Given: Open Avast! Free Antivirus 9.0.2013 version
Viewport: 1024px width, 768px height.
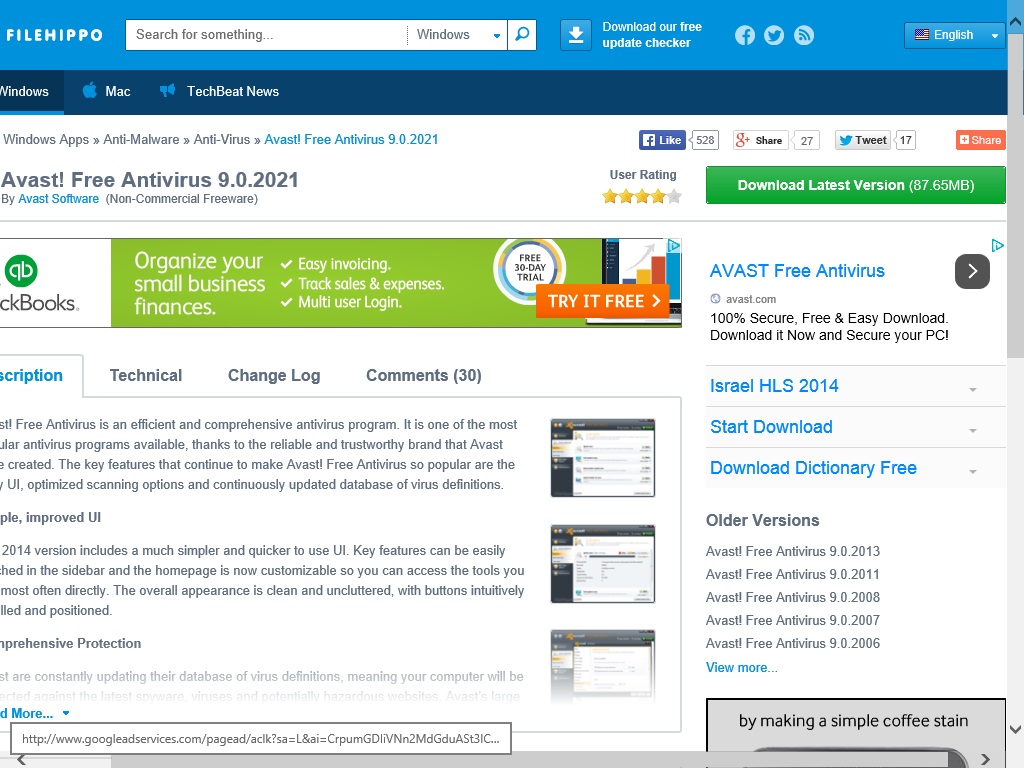Looking at the screenshot, I should [x=793, y=551].
